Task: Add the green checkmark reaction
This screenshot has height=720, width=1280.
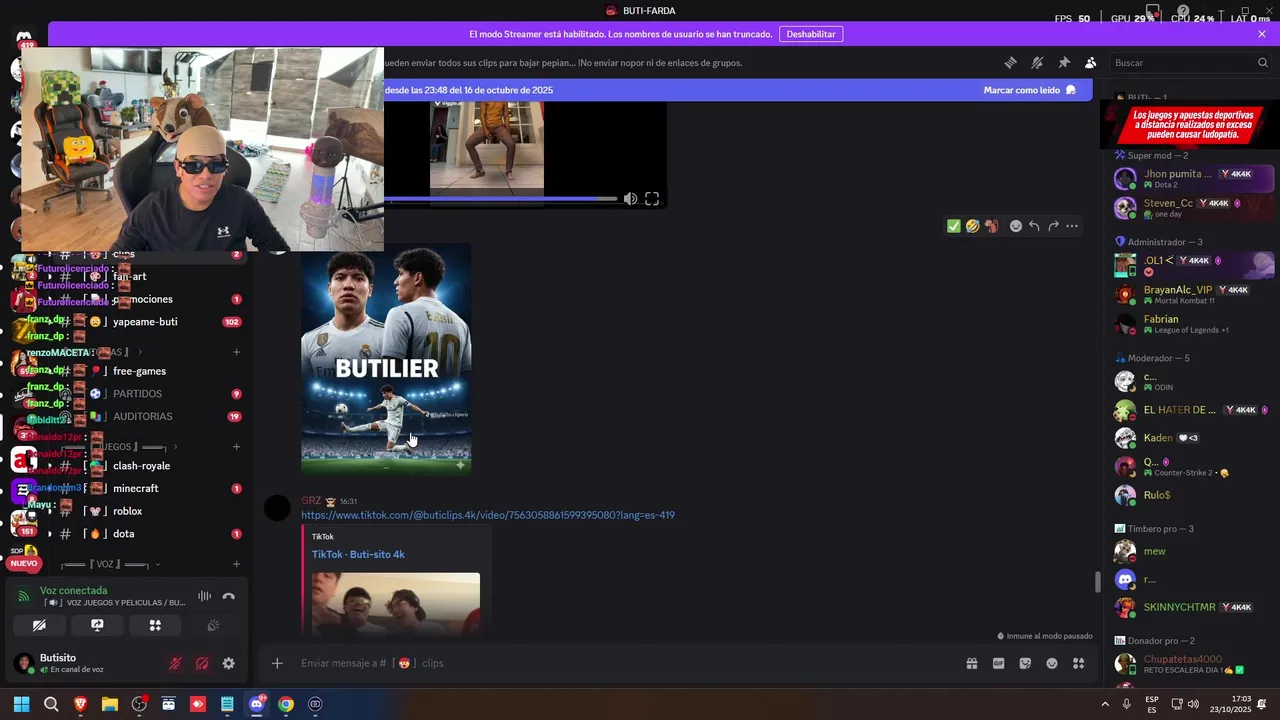Action: [x=954, y=226]
